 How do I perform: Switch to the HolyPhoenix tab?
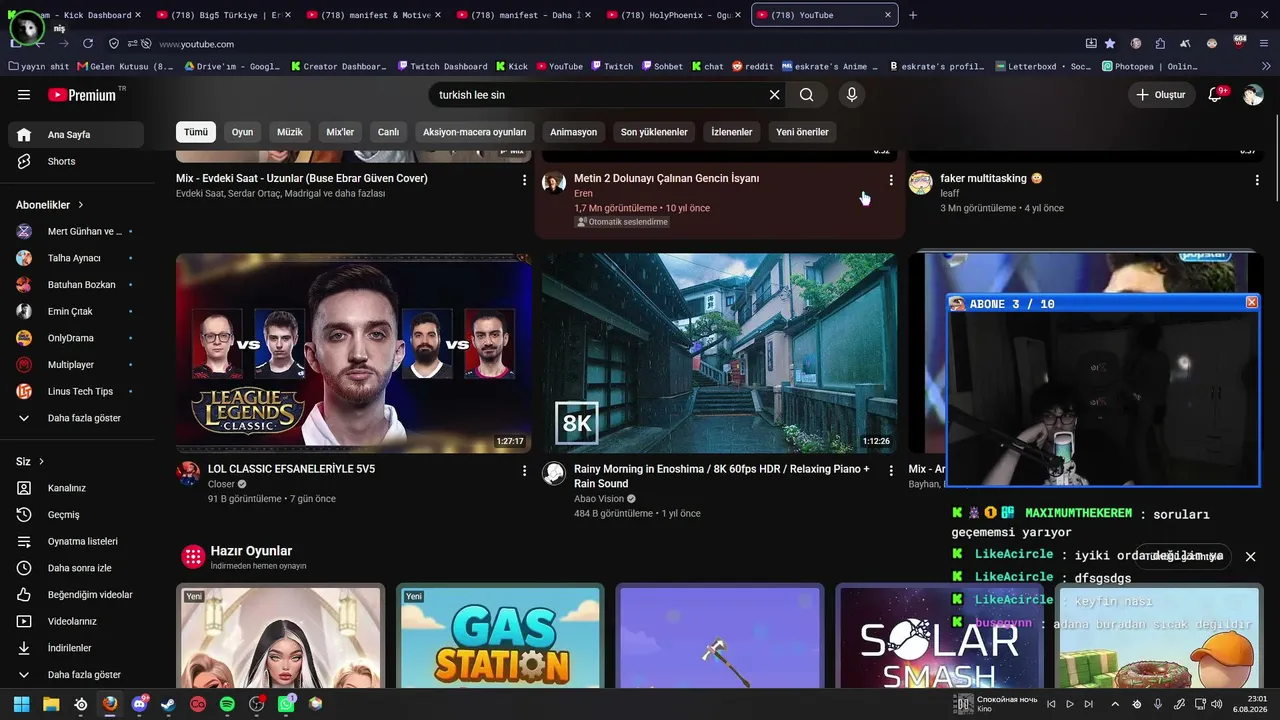pos(675,15)
